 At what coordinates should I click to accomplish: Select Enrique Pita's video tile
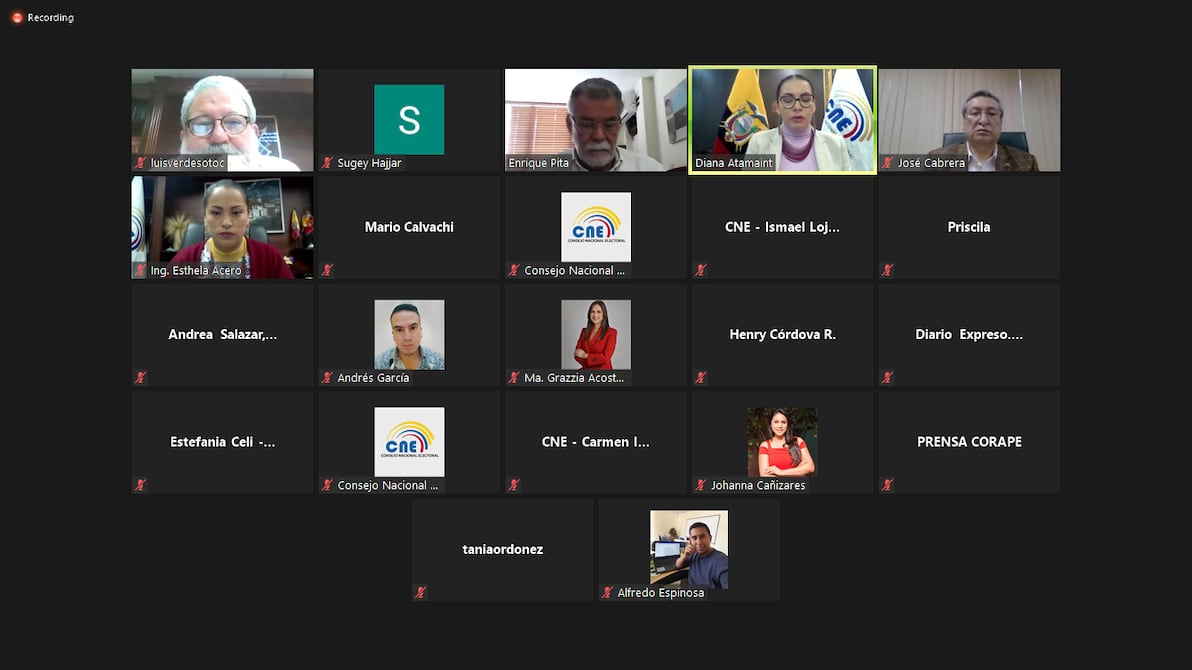[x=596, y=119]
